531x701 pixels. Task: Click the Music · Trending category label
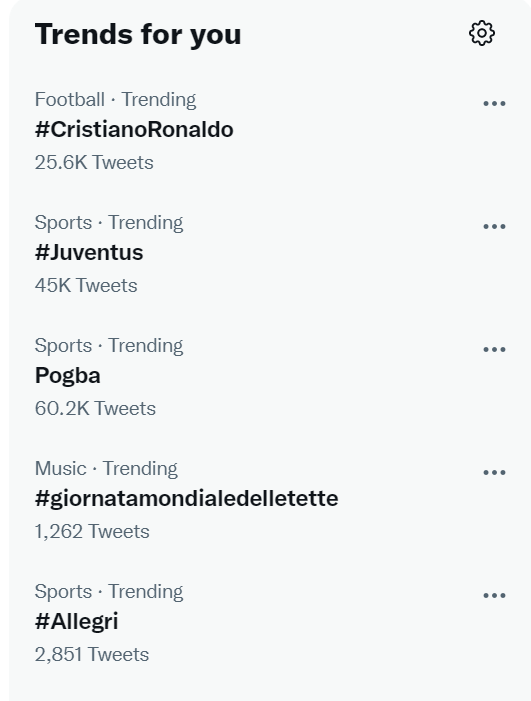pyautogui.click(x=106, y=469)
